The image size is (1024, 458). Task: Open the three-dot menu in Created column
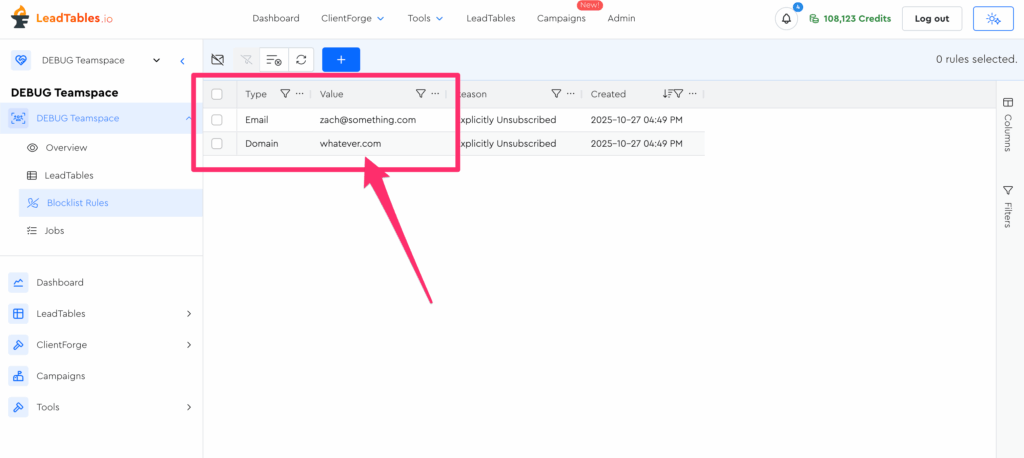pyautogui.click(x=693, y=94)
